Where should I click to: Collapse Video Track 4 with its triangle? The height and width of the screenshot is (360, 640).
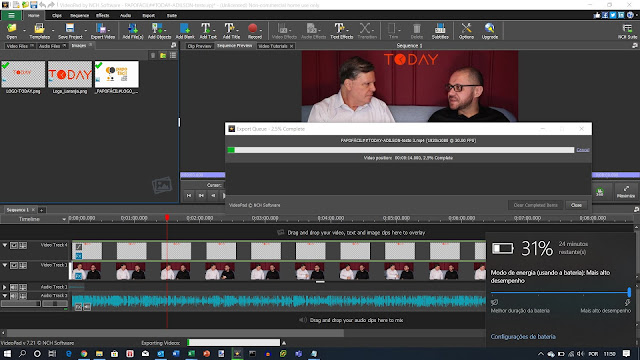coord(5,245)
